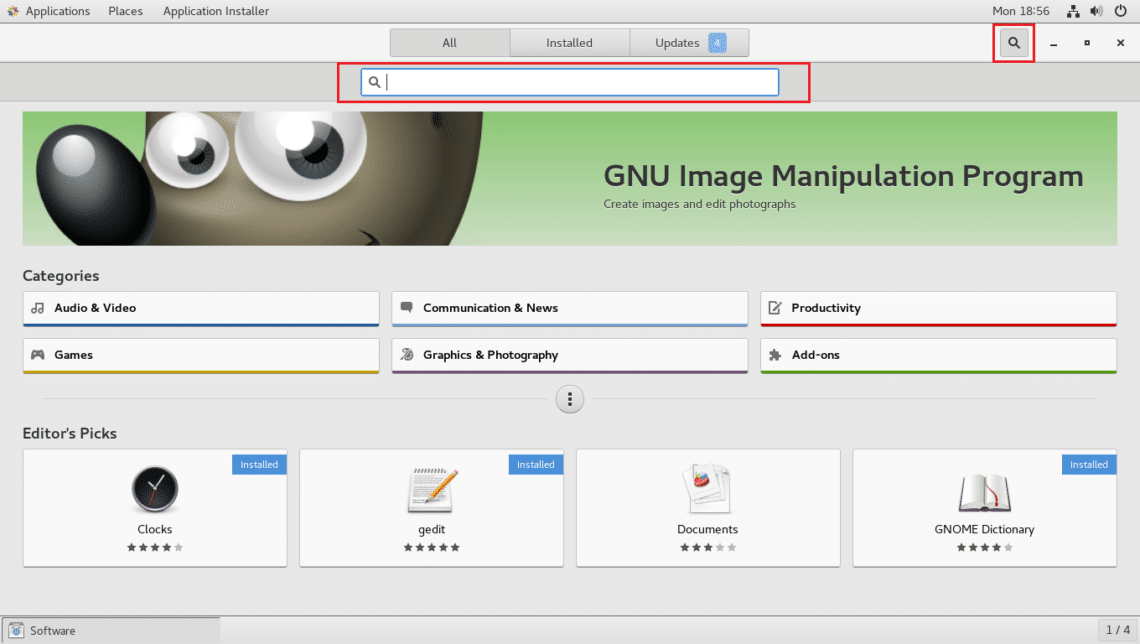This screenshot has width=1140, height=644.
Task: Select the Documents app icon
Action: tap(707, 490)
